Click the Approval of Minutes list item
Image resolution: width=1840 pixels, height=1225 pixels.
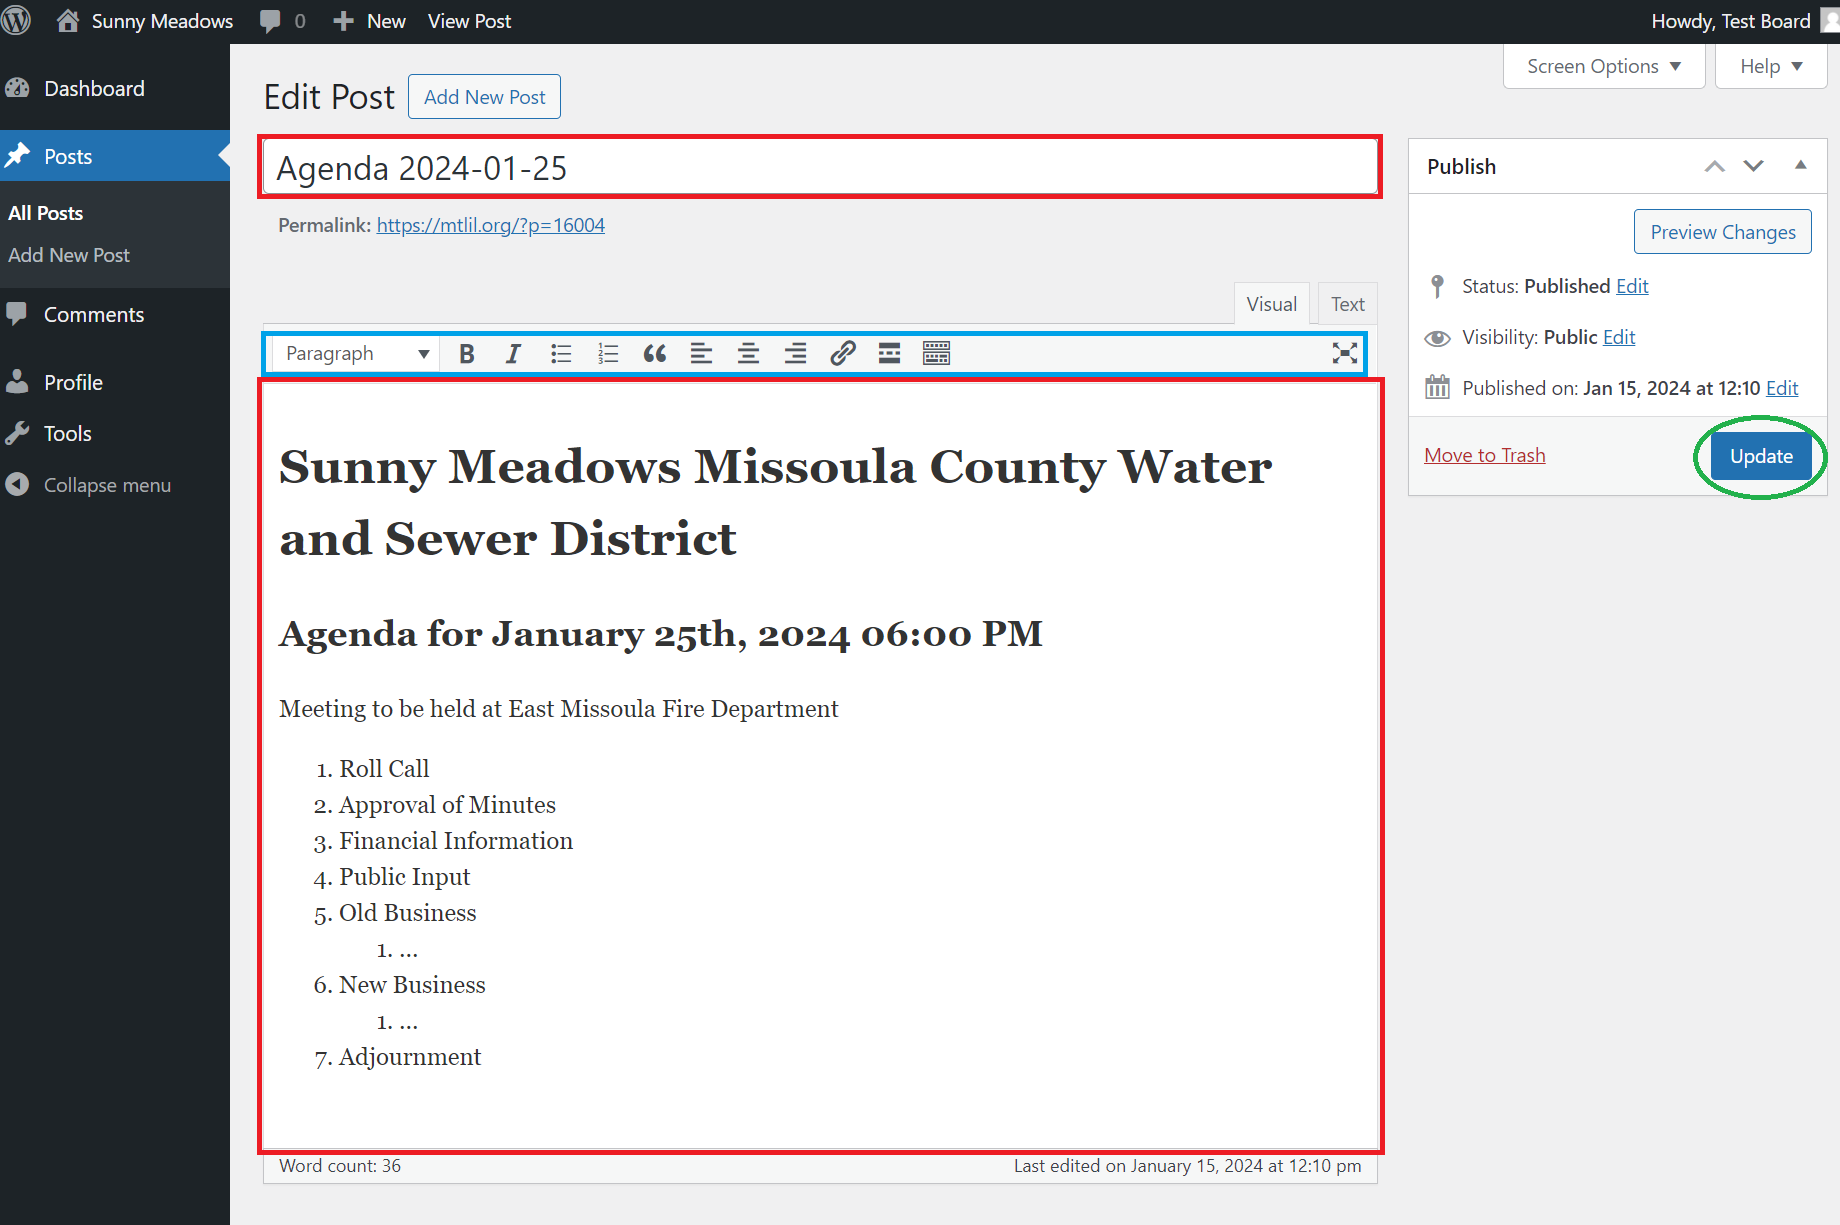tap(447, 805)
